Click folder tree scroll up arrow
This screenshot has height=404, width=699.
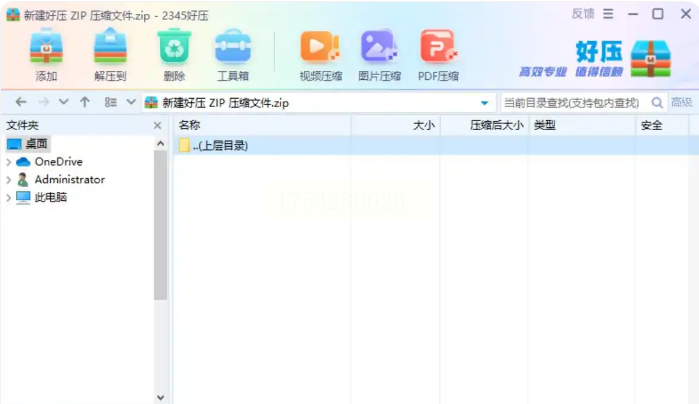click(160, 144)
